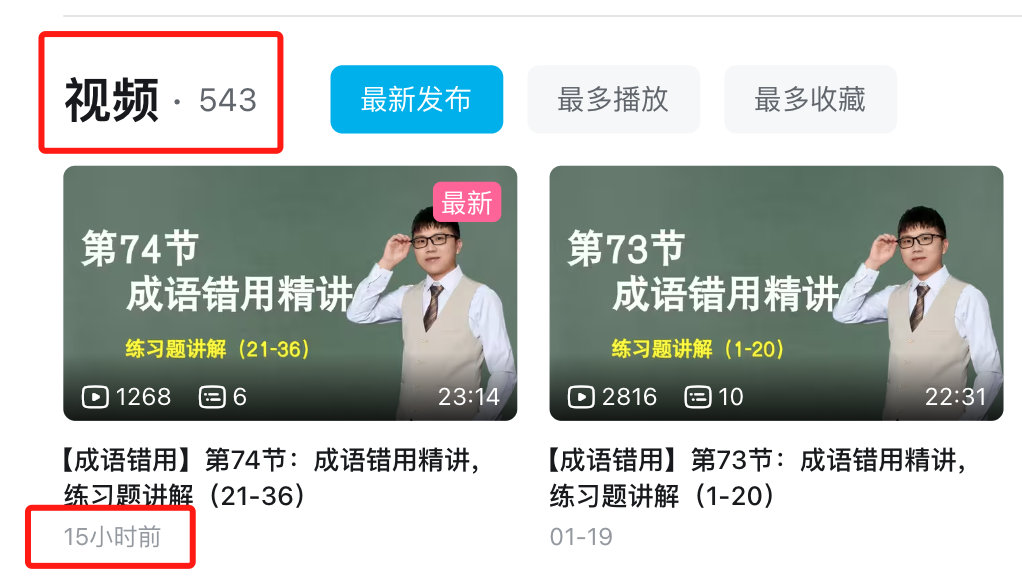Click the 23:14 duration label
This screenshot has height=576, width=1022.
tap(469, 397)
